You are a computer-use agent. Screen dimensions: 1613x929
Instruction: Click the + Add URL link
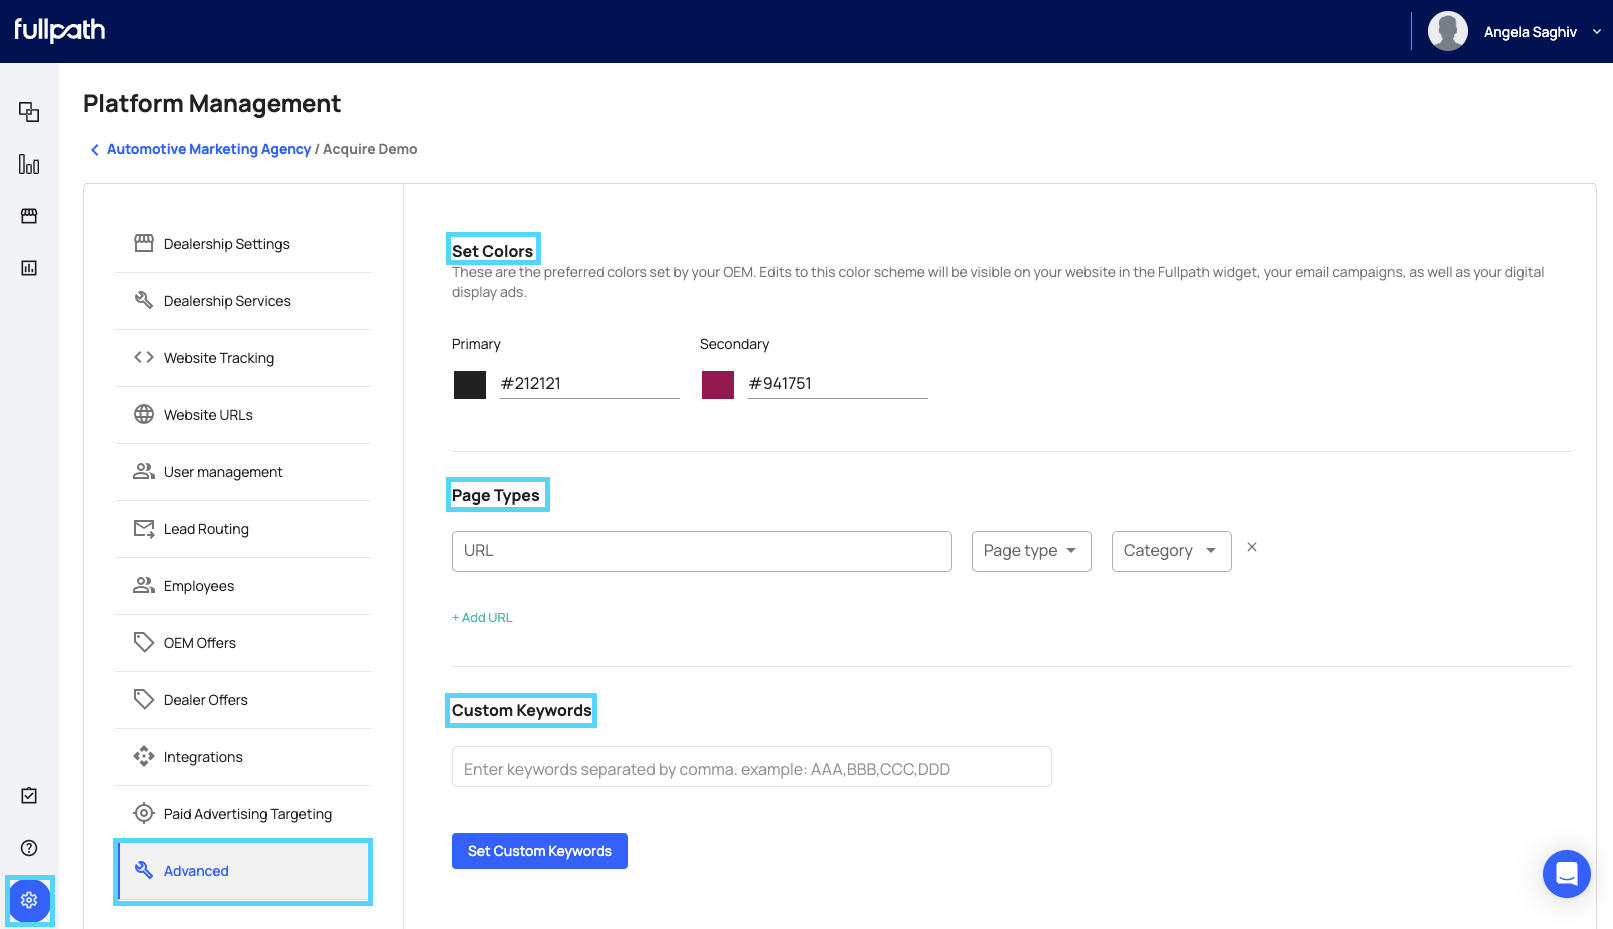(482, 618)
